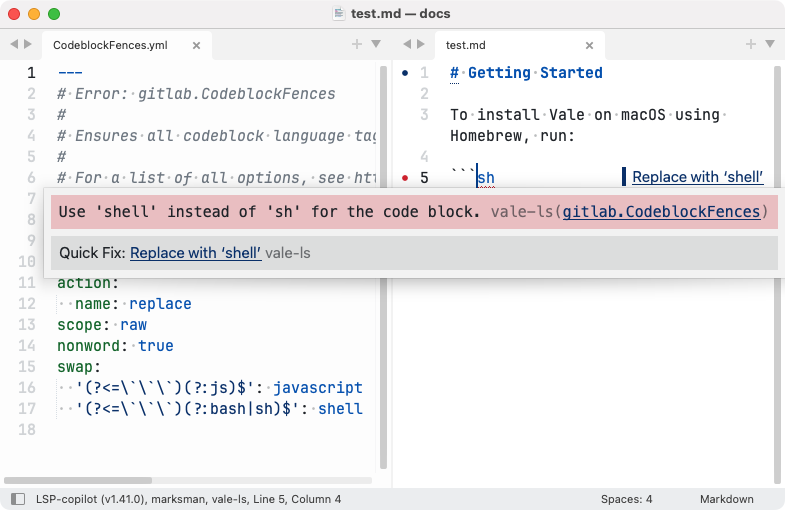Viewport: 785px width, 510px height.
Task: Apply the Quick Fix 'Replace with shell' link
Action: coord(195,253)
